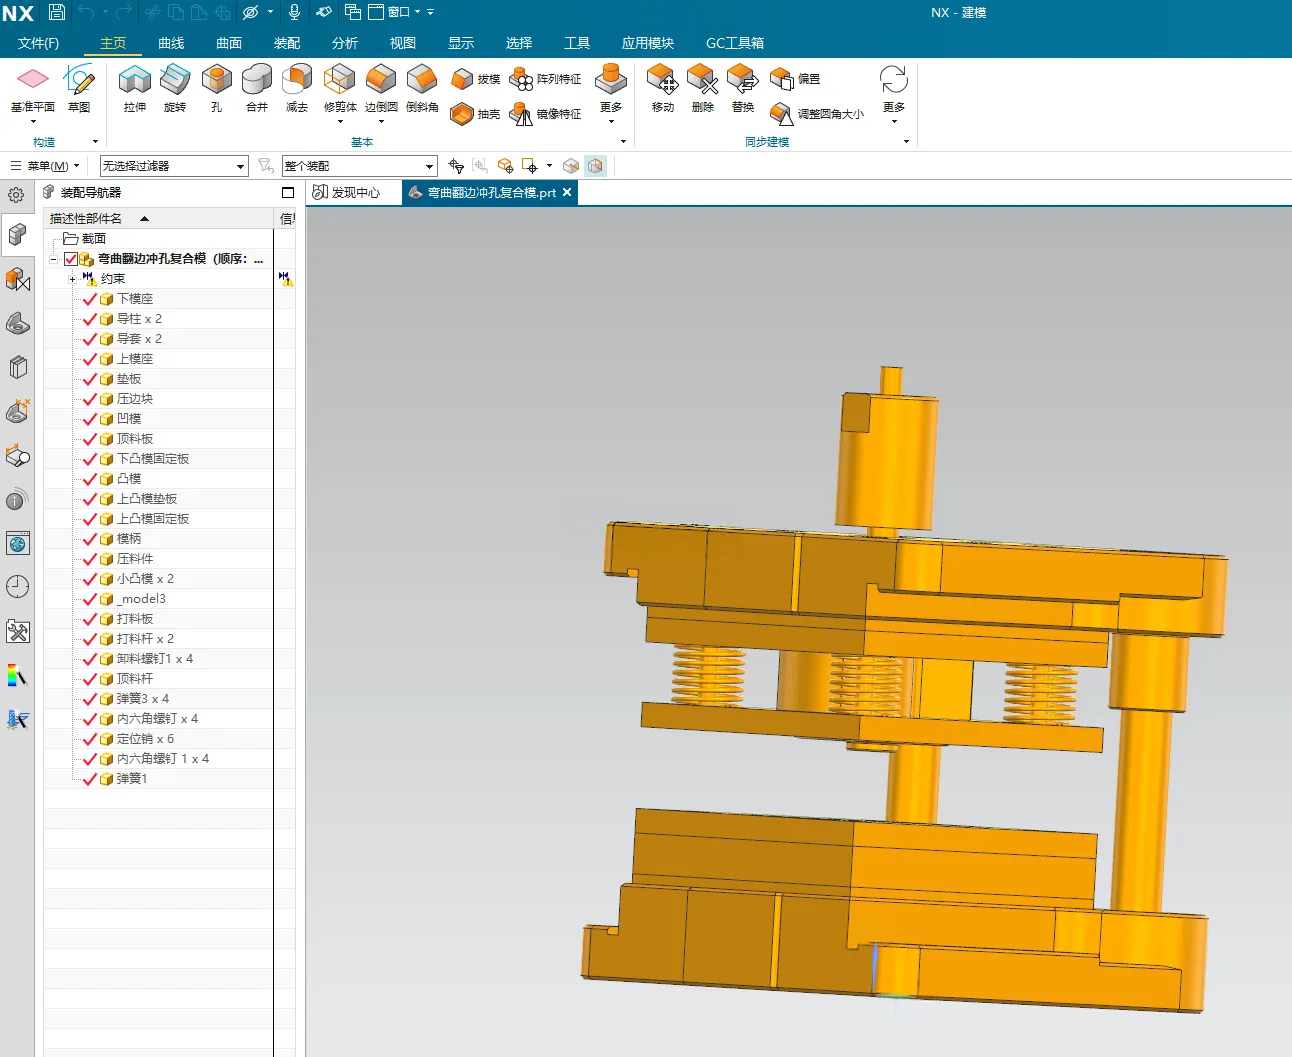
Task: Click the Mirror Feature (镜像特征) tool
Action: 545,114
